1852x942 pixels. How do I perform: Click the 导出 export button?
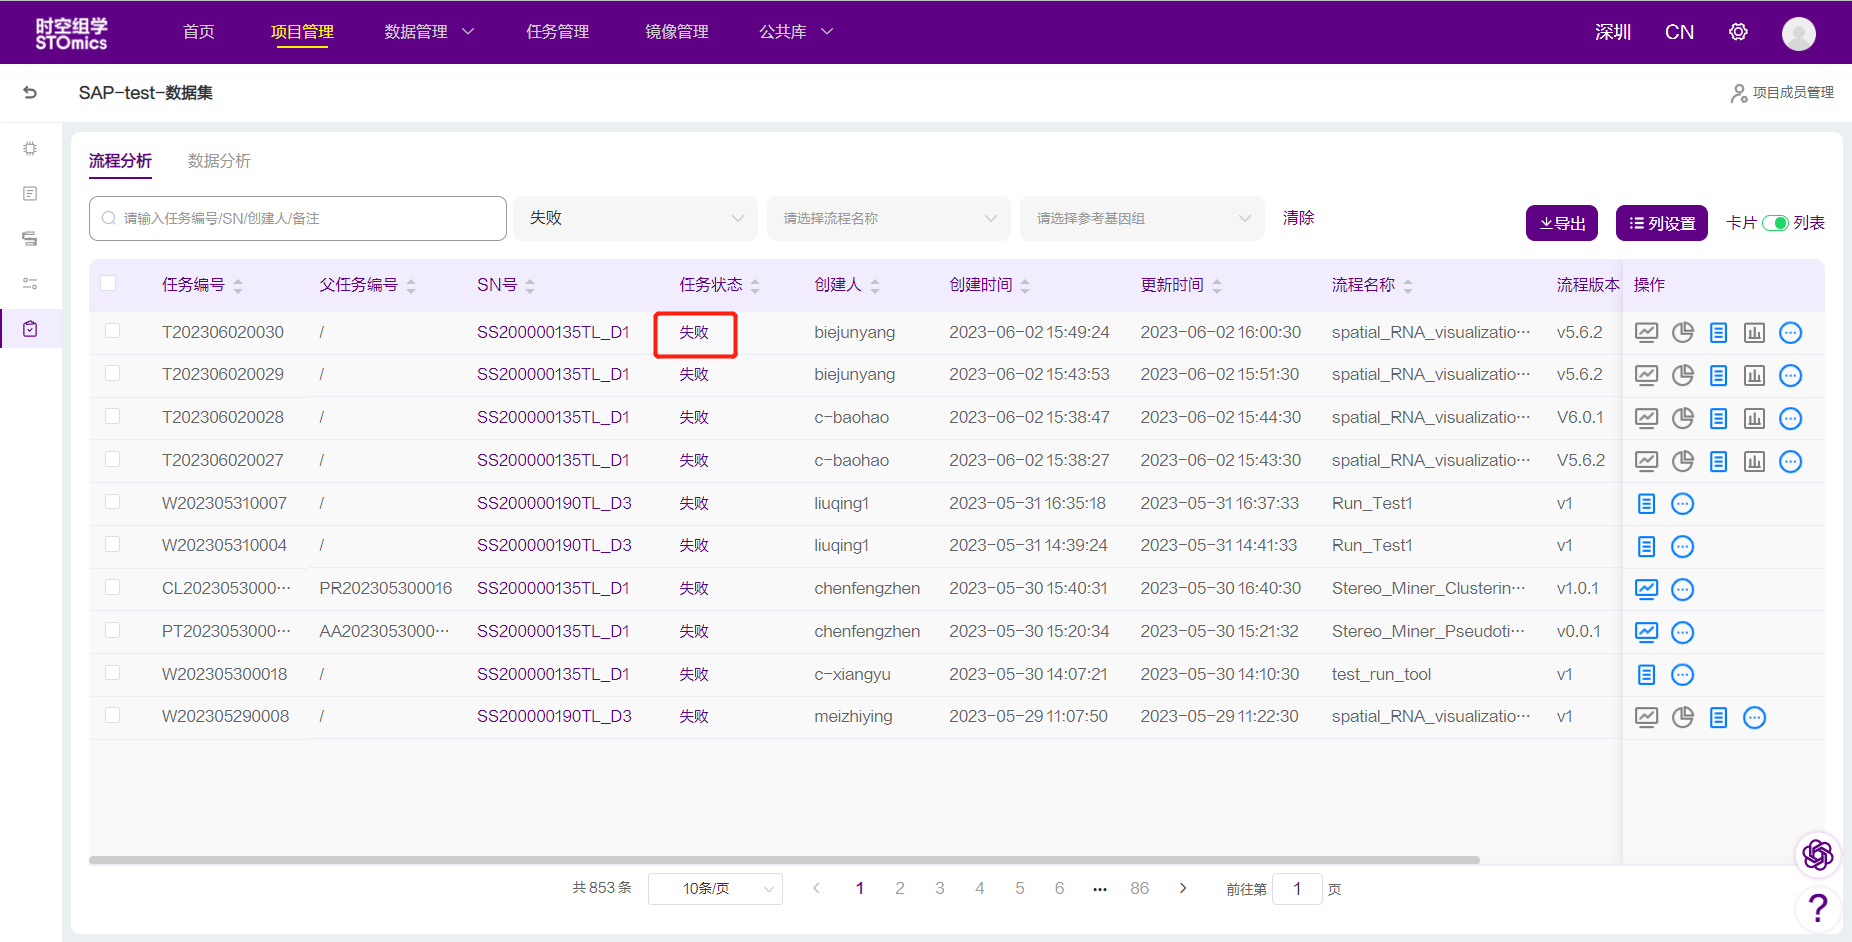1561,223
